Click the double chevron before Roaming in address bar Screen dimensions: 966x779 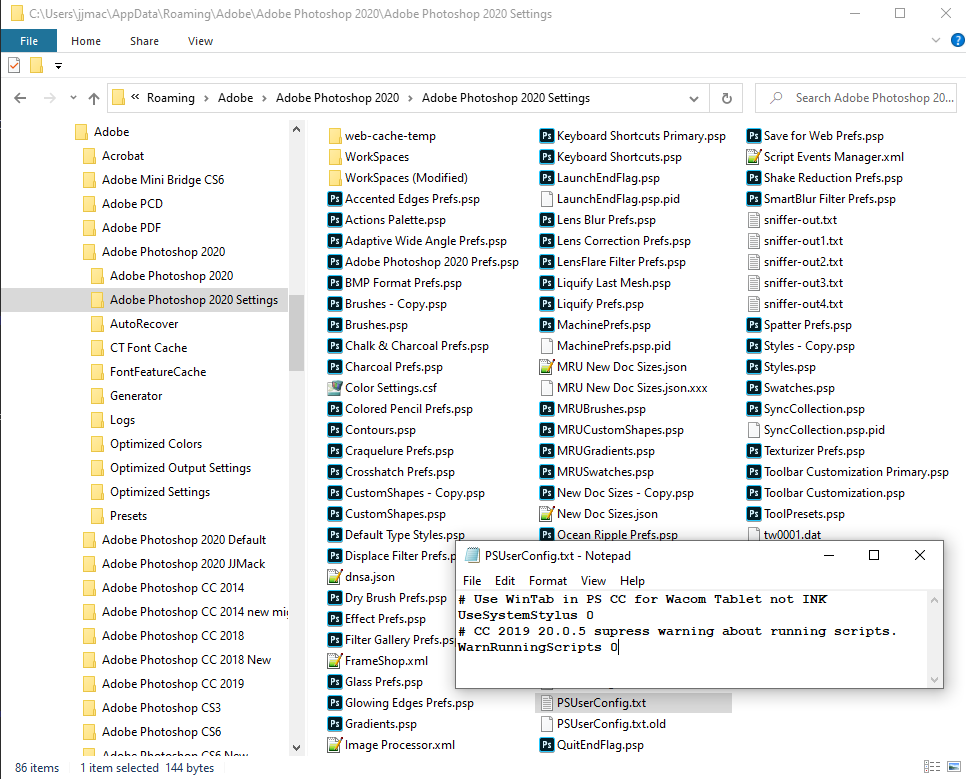pyautogui.click(x=135, y=97)
